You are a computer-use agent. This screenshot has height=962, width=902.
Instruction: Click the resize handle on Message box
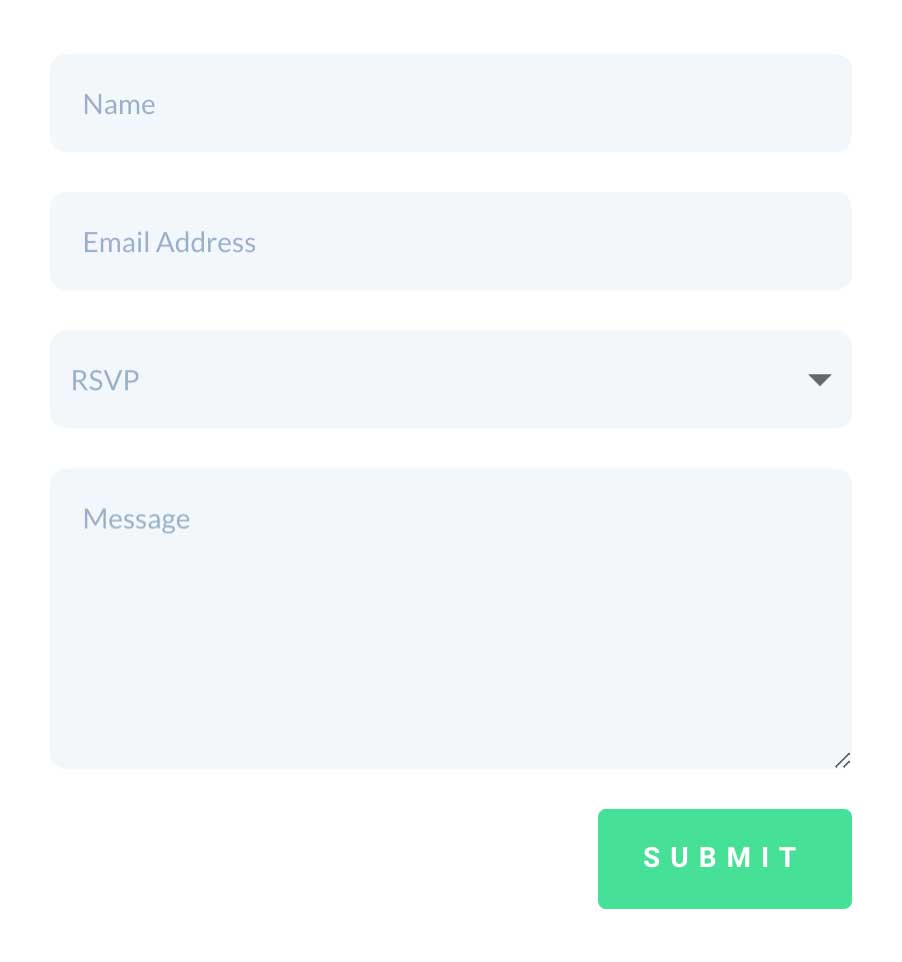(x=842, y=761)
